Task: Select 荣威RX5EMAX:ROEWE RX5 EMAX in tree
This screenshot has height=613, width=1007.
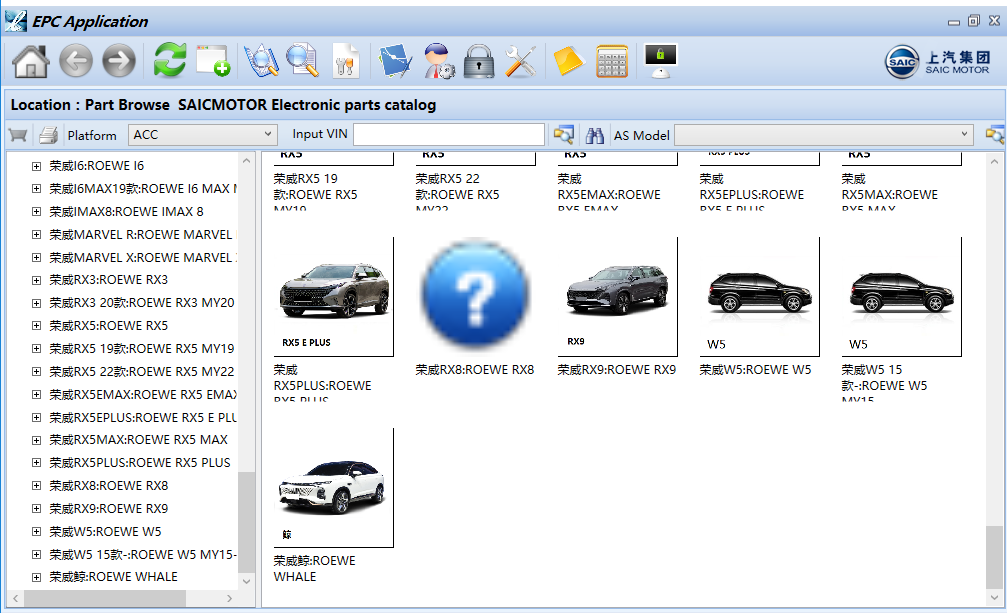Action: [x=143, y=395]
